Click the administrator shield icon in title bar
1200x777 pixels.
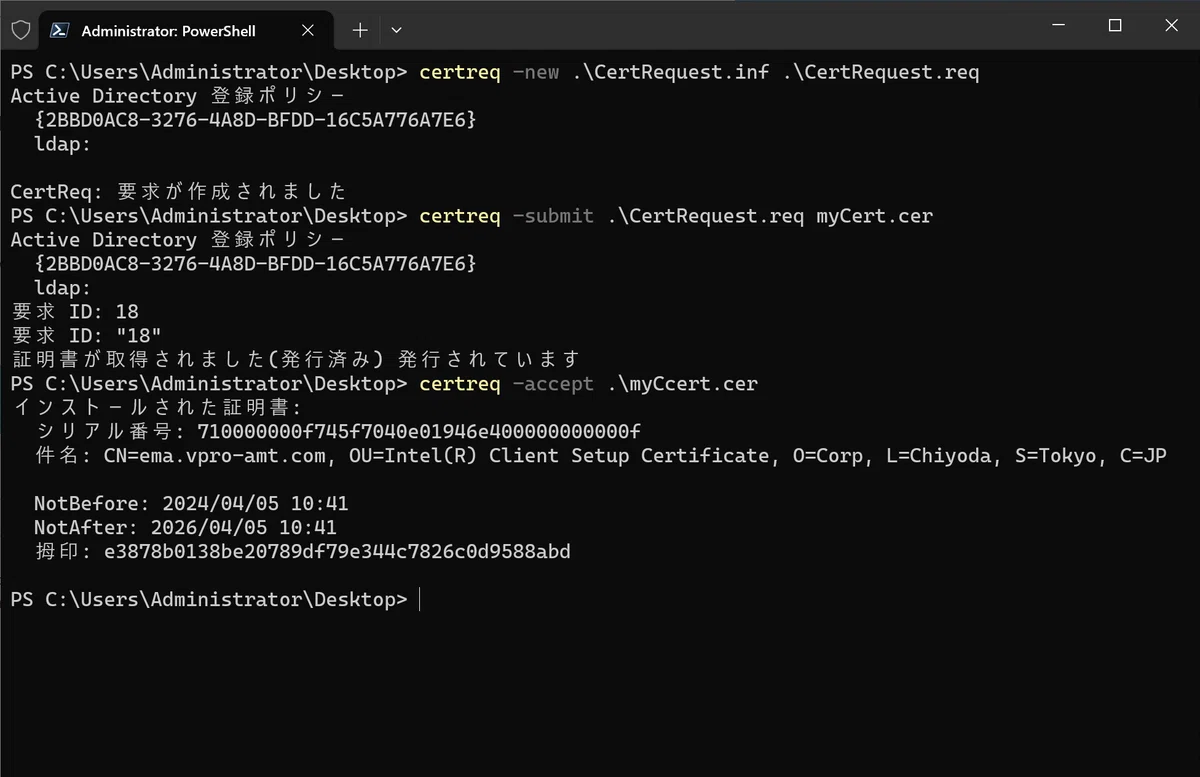(21, 30)
